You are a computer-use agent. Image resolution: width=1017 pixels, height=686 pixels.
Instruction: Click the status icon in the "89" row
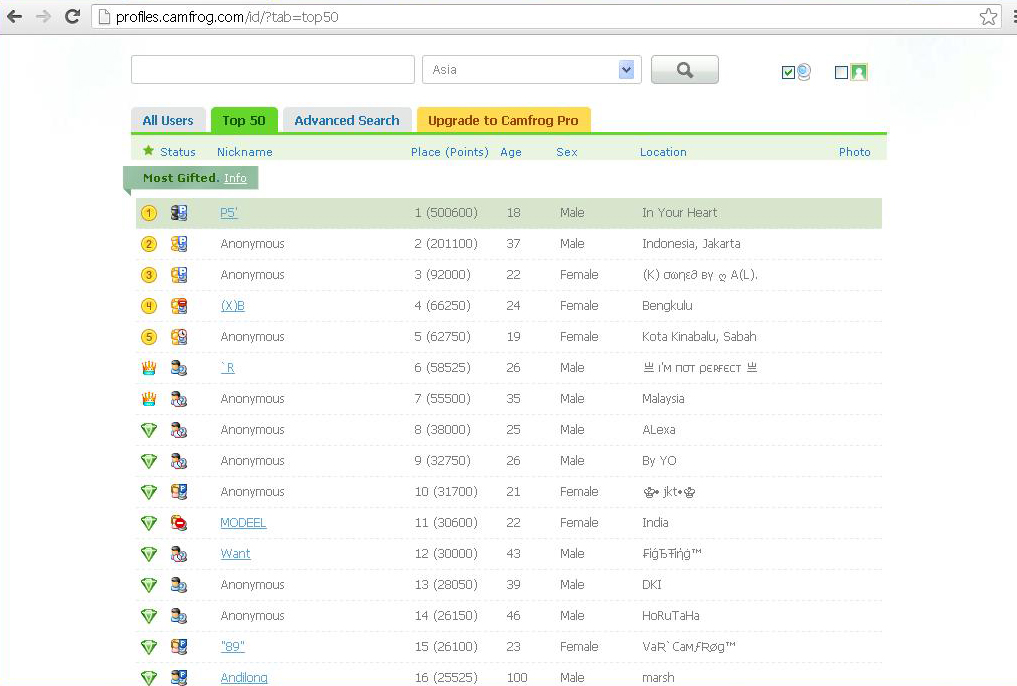pyautogui.click(x=179, y=646)
